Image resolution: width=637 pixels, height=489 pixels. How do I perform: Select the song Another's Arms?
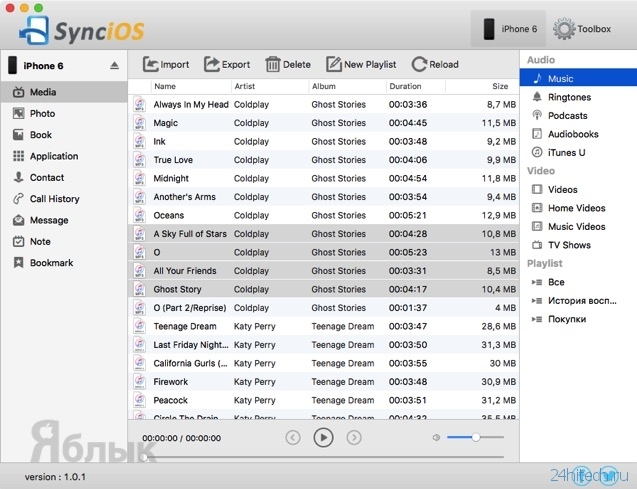323,197
